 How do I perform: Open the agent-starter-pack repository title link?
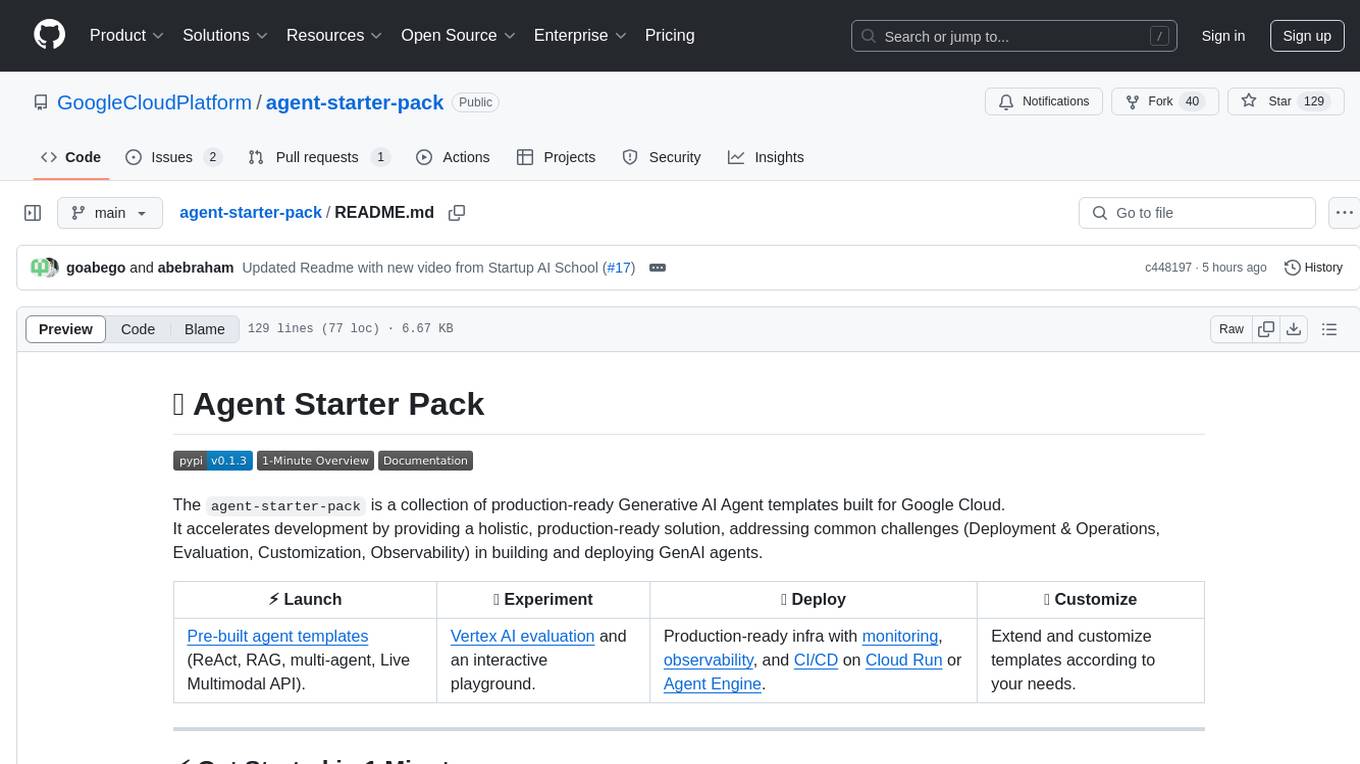355,102
